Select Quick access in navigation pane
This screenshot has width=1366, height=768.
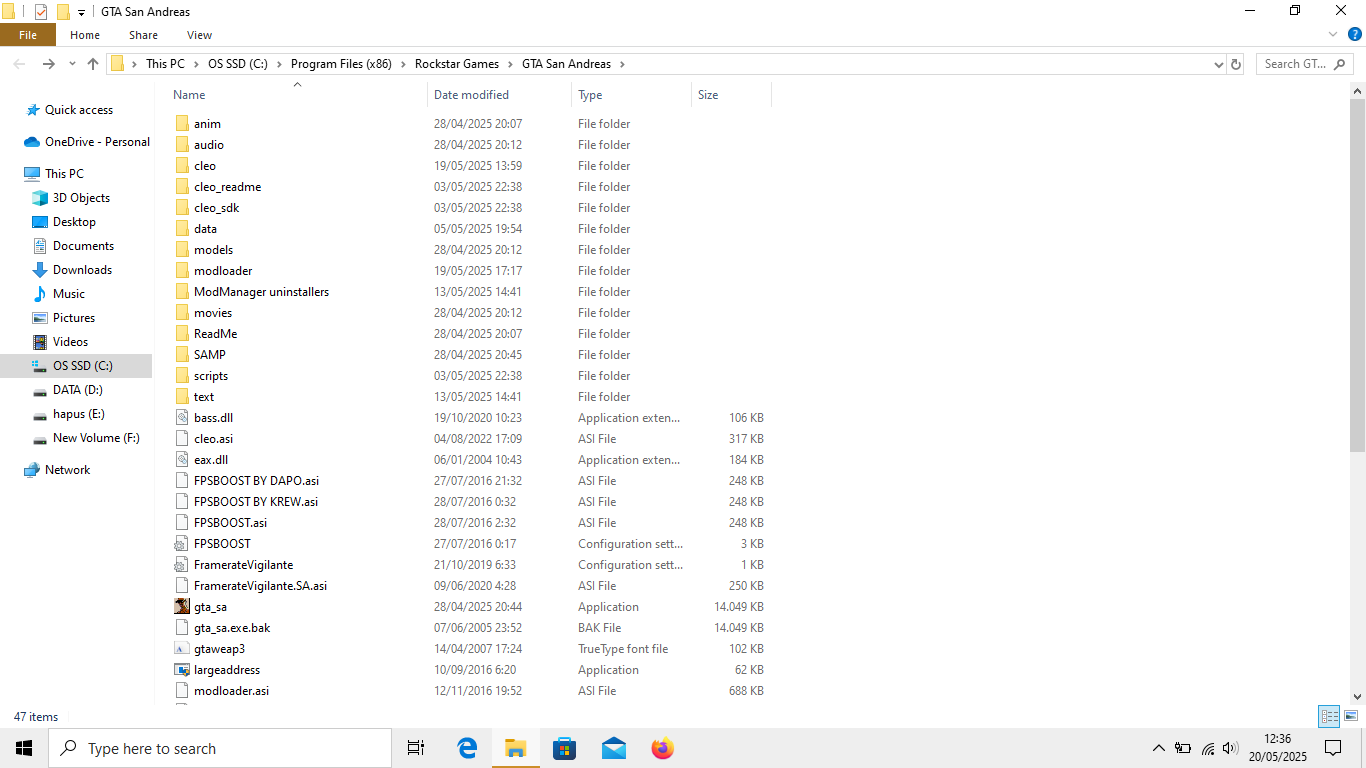(x=79, y=110)
